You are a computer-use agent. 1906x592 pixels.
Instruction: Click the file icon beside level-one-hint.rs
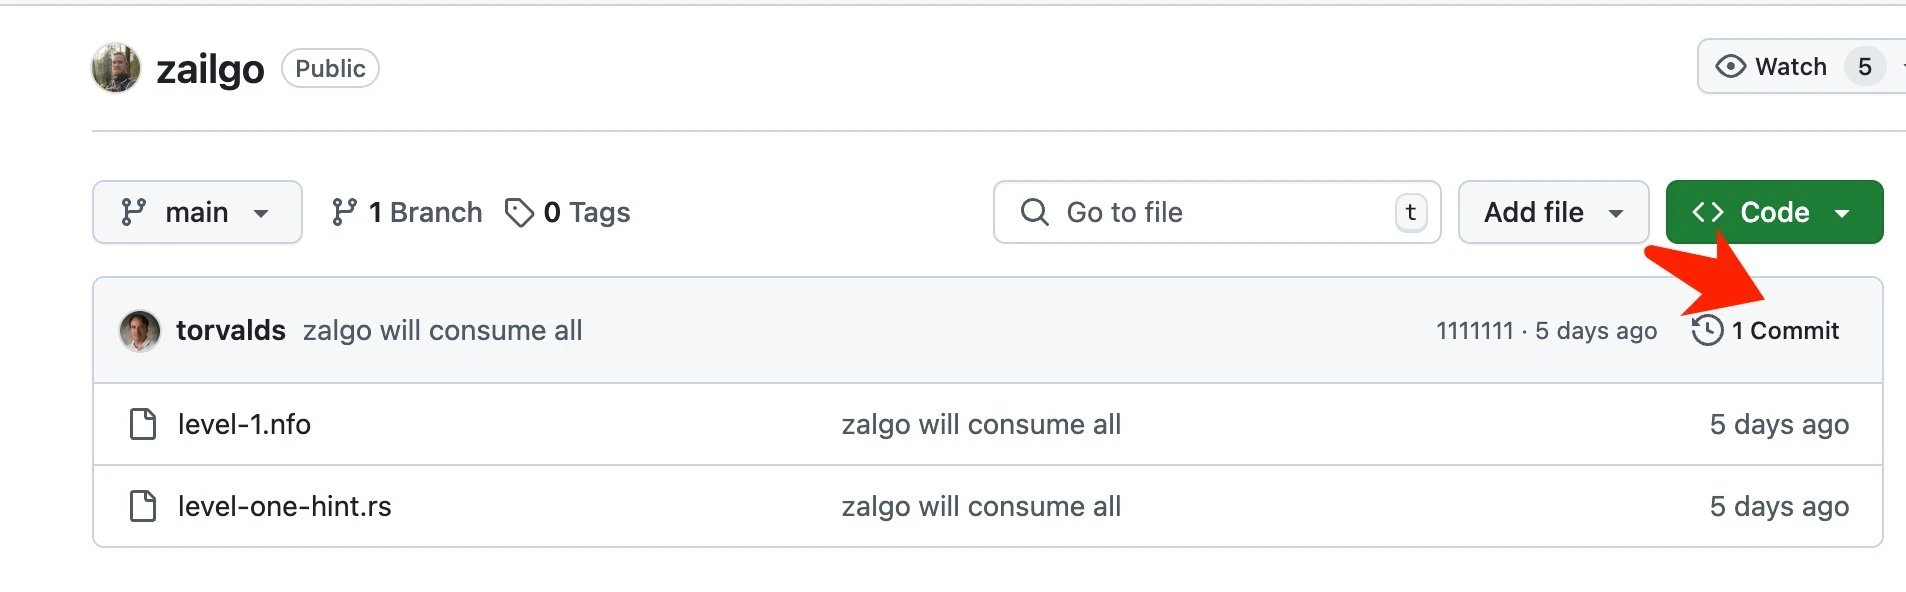143,506
